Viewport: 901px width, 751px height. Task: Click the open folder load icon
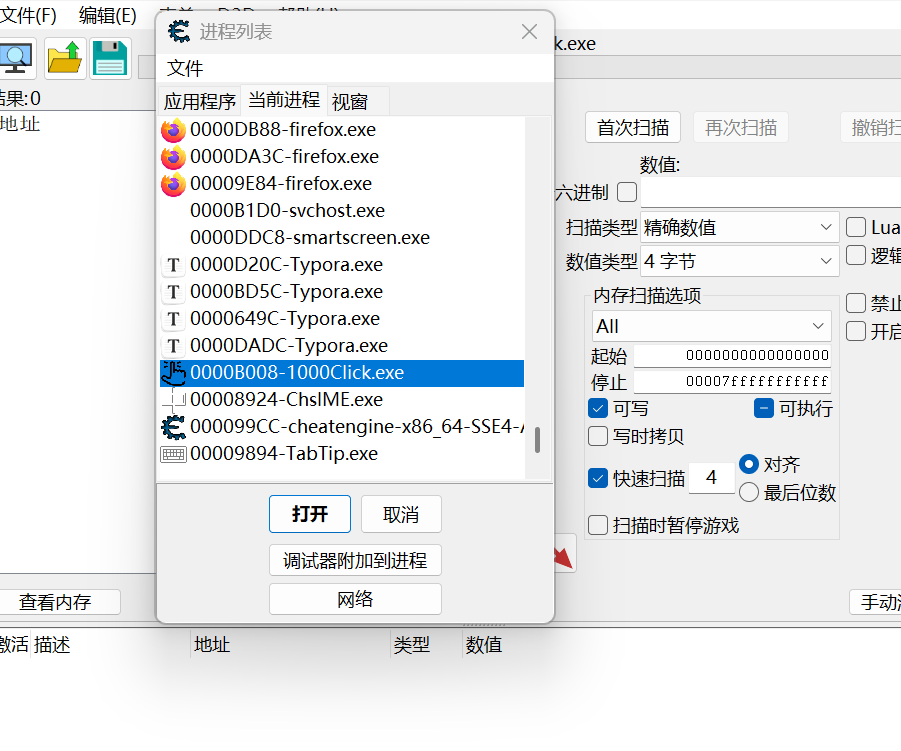coord(65,59)
